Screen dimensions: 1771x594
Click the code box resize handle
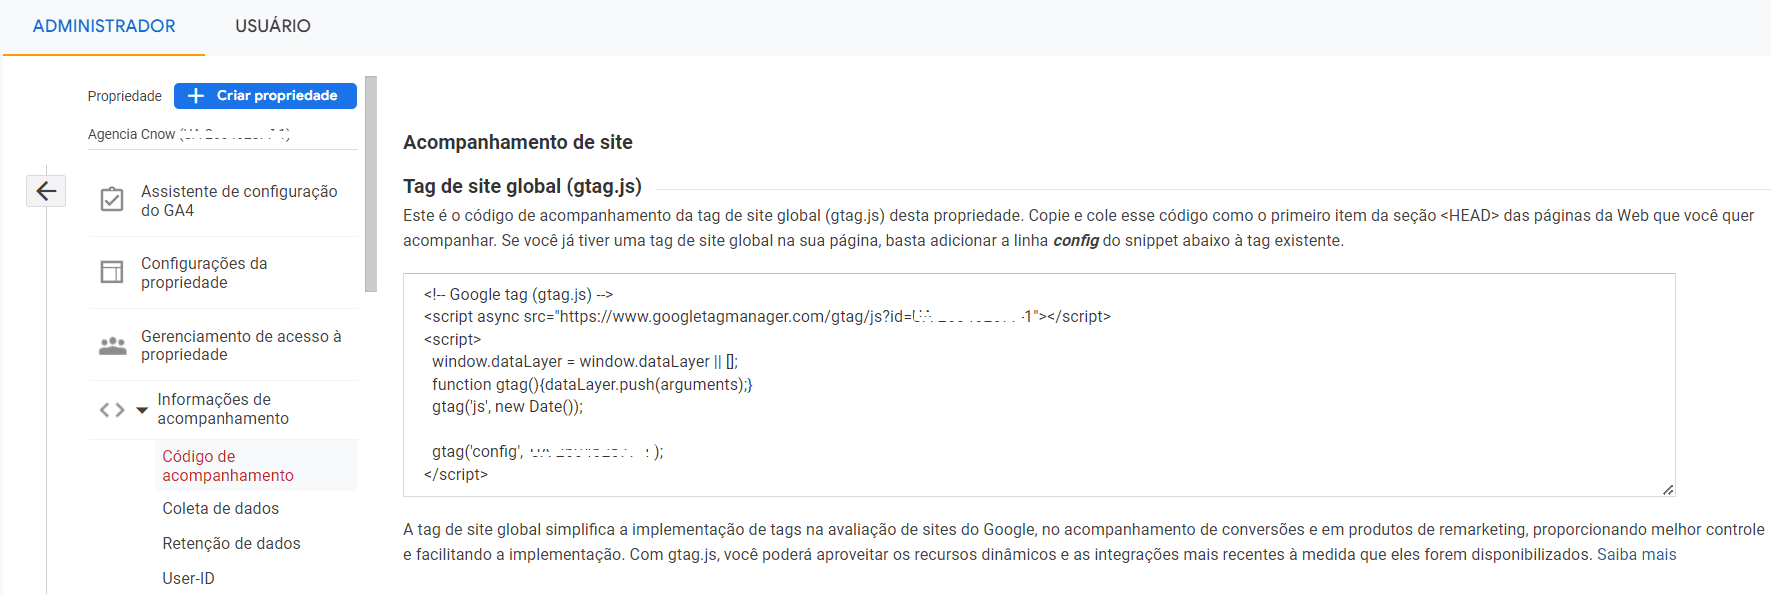(x=1667, y=489)
